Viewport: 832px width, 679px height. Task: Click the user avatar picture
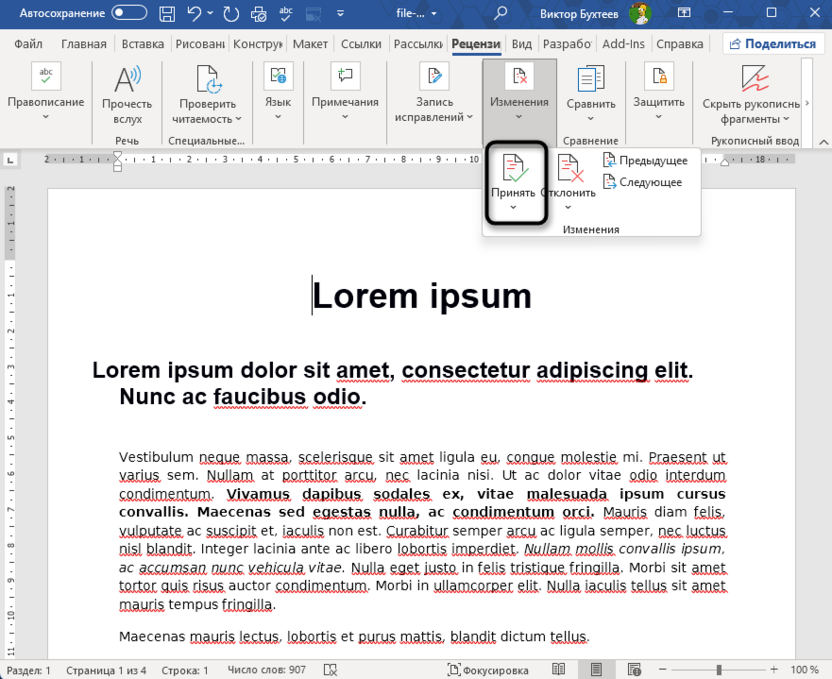640,13
